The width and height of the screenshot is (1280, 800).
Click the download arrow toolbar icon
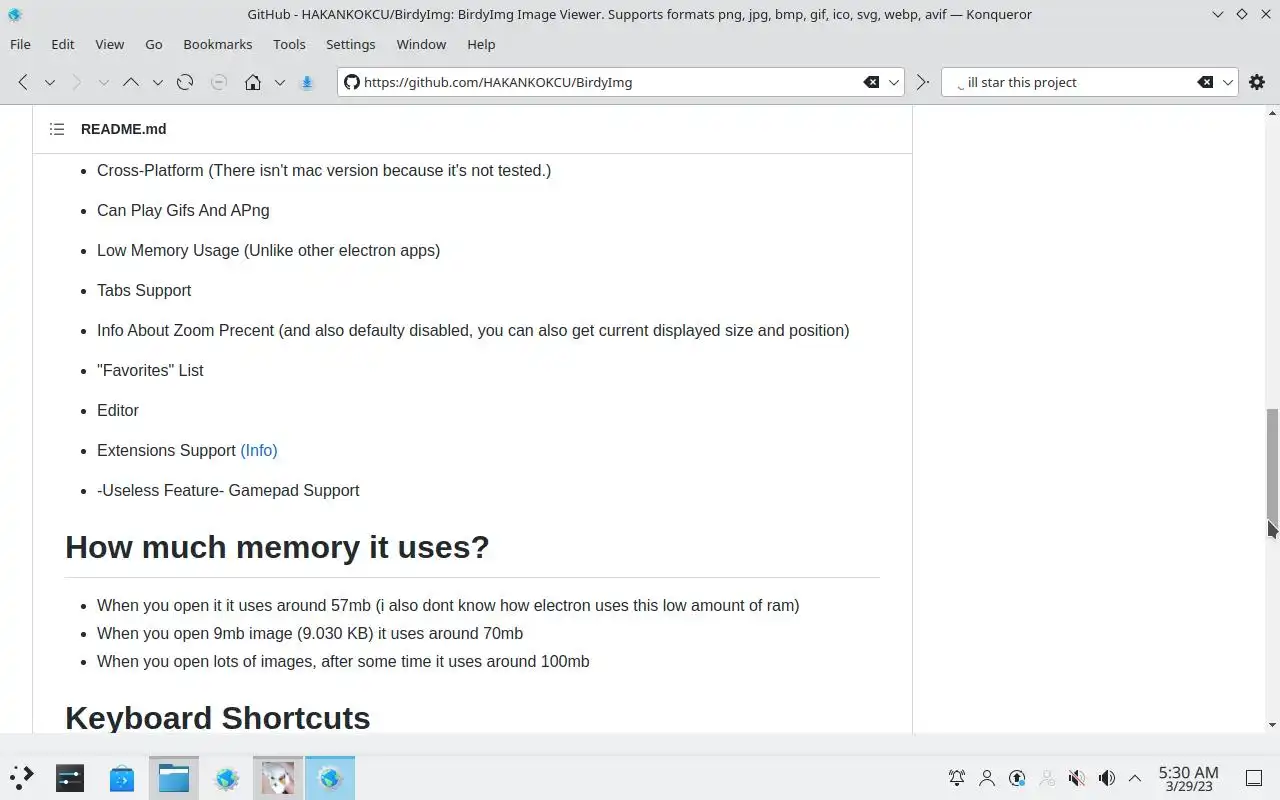point(307,82)
